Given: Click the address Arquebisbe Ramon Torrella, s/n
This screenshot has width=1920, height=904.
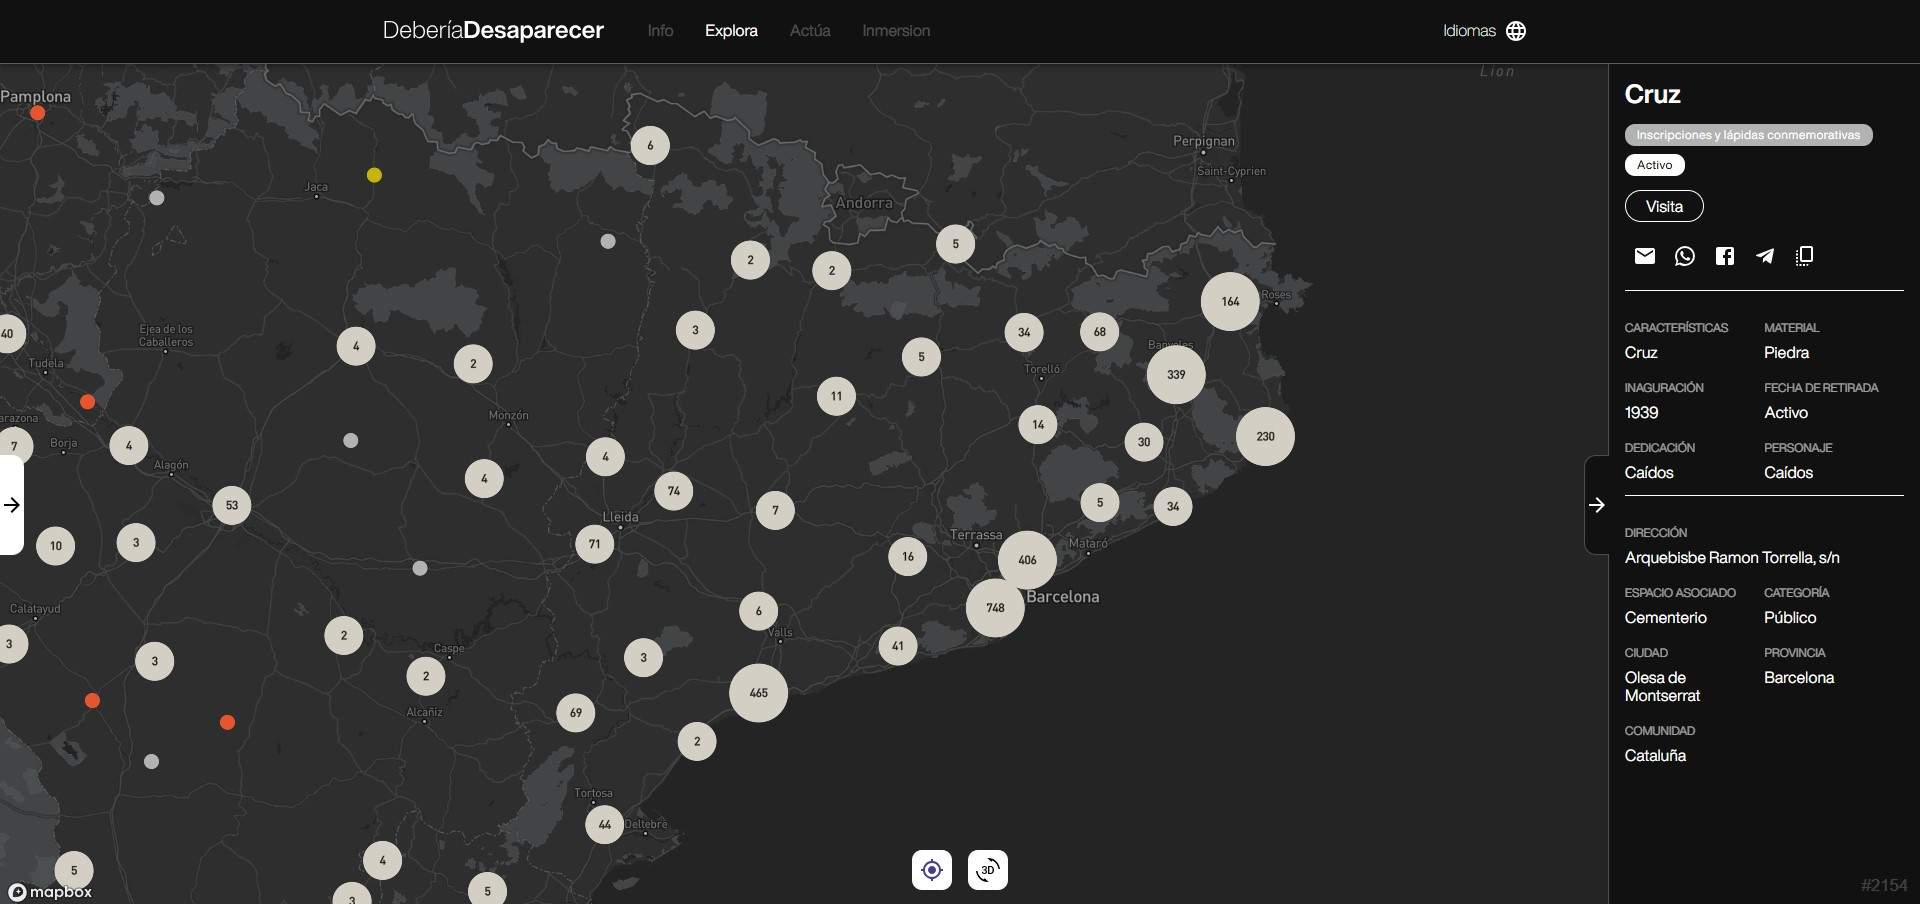Looking at the screenshot, I should pyautogui.click(x=1732, y=558).
